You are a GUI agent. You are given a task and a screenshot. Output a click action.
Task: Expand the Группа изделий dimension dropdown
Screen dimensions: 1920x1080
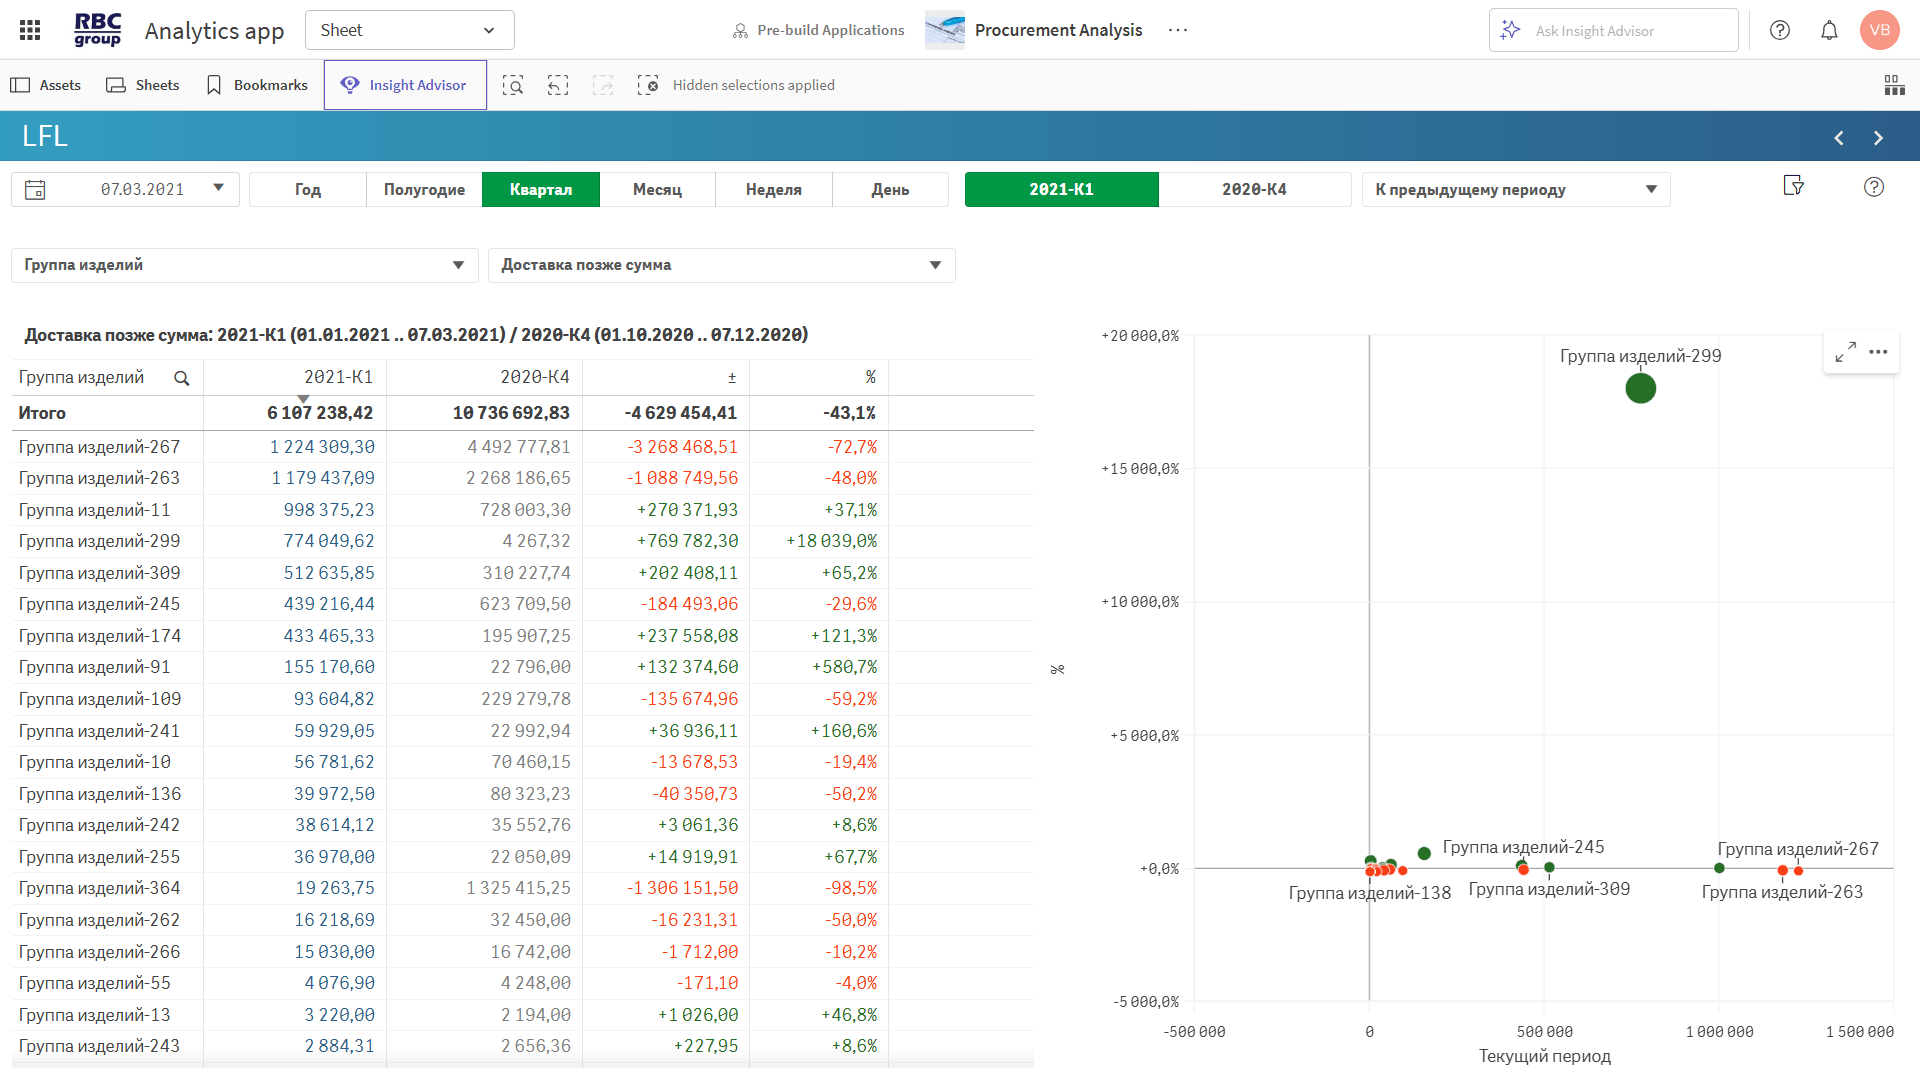[245, 265]
